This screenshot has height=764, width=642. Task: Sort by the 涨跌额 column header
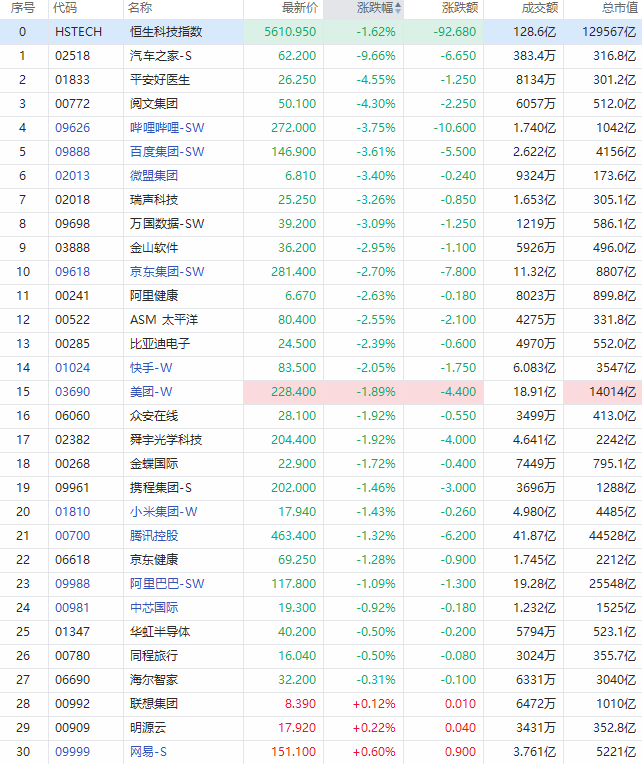point(460,8)
